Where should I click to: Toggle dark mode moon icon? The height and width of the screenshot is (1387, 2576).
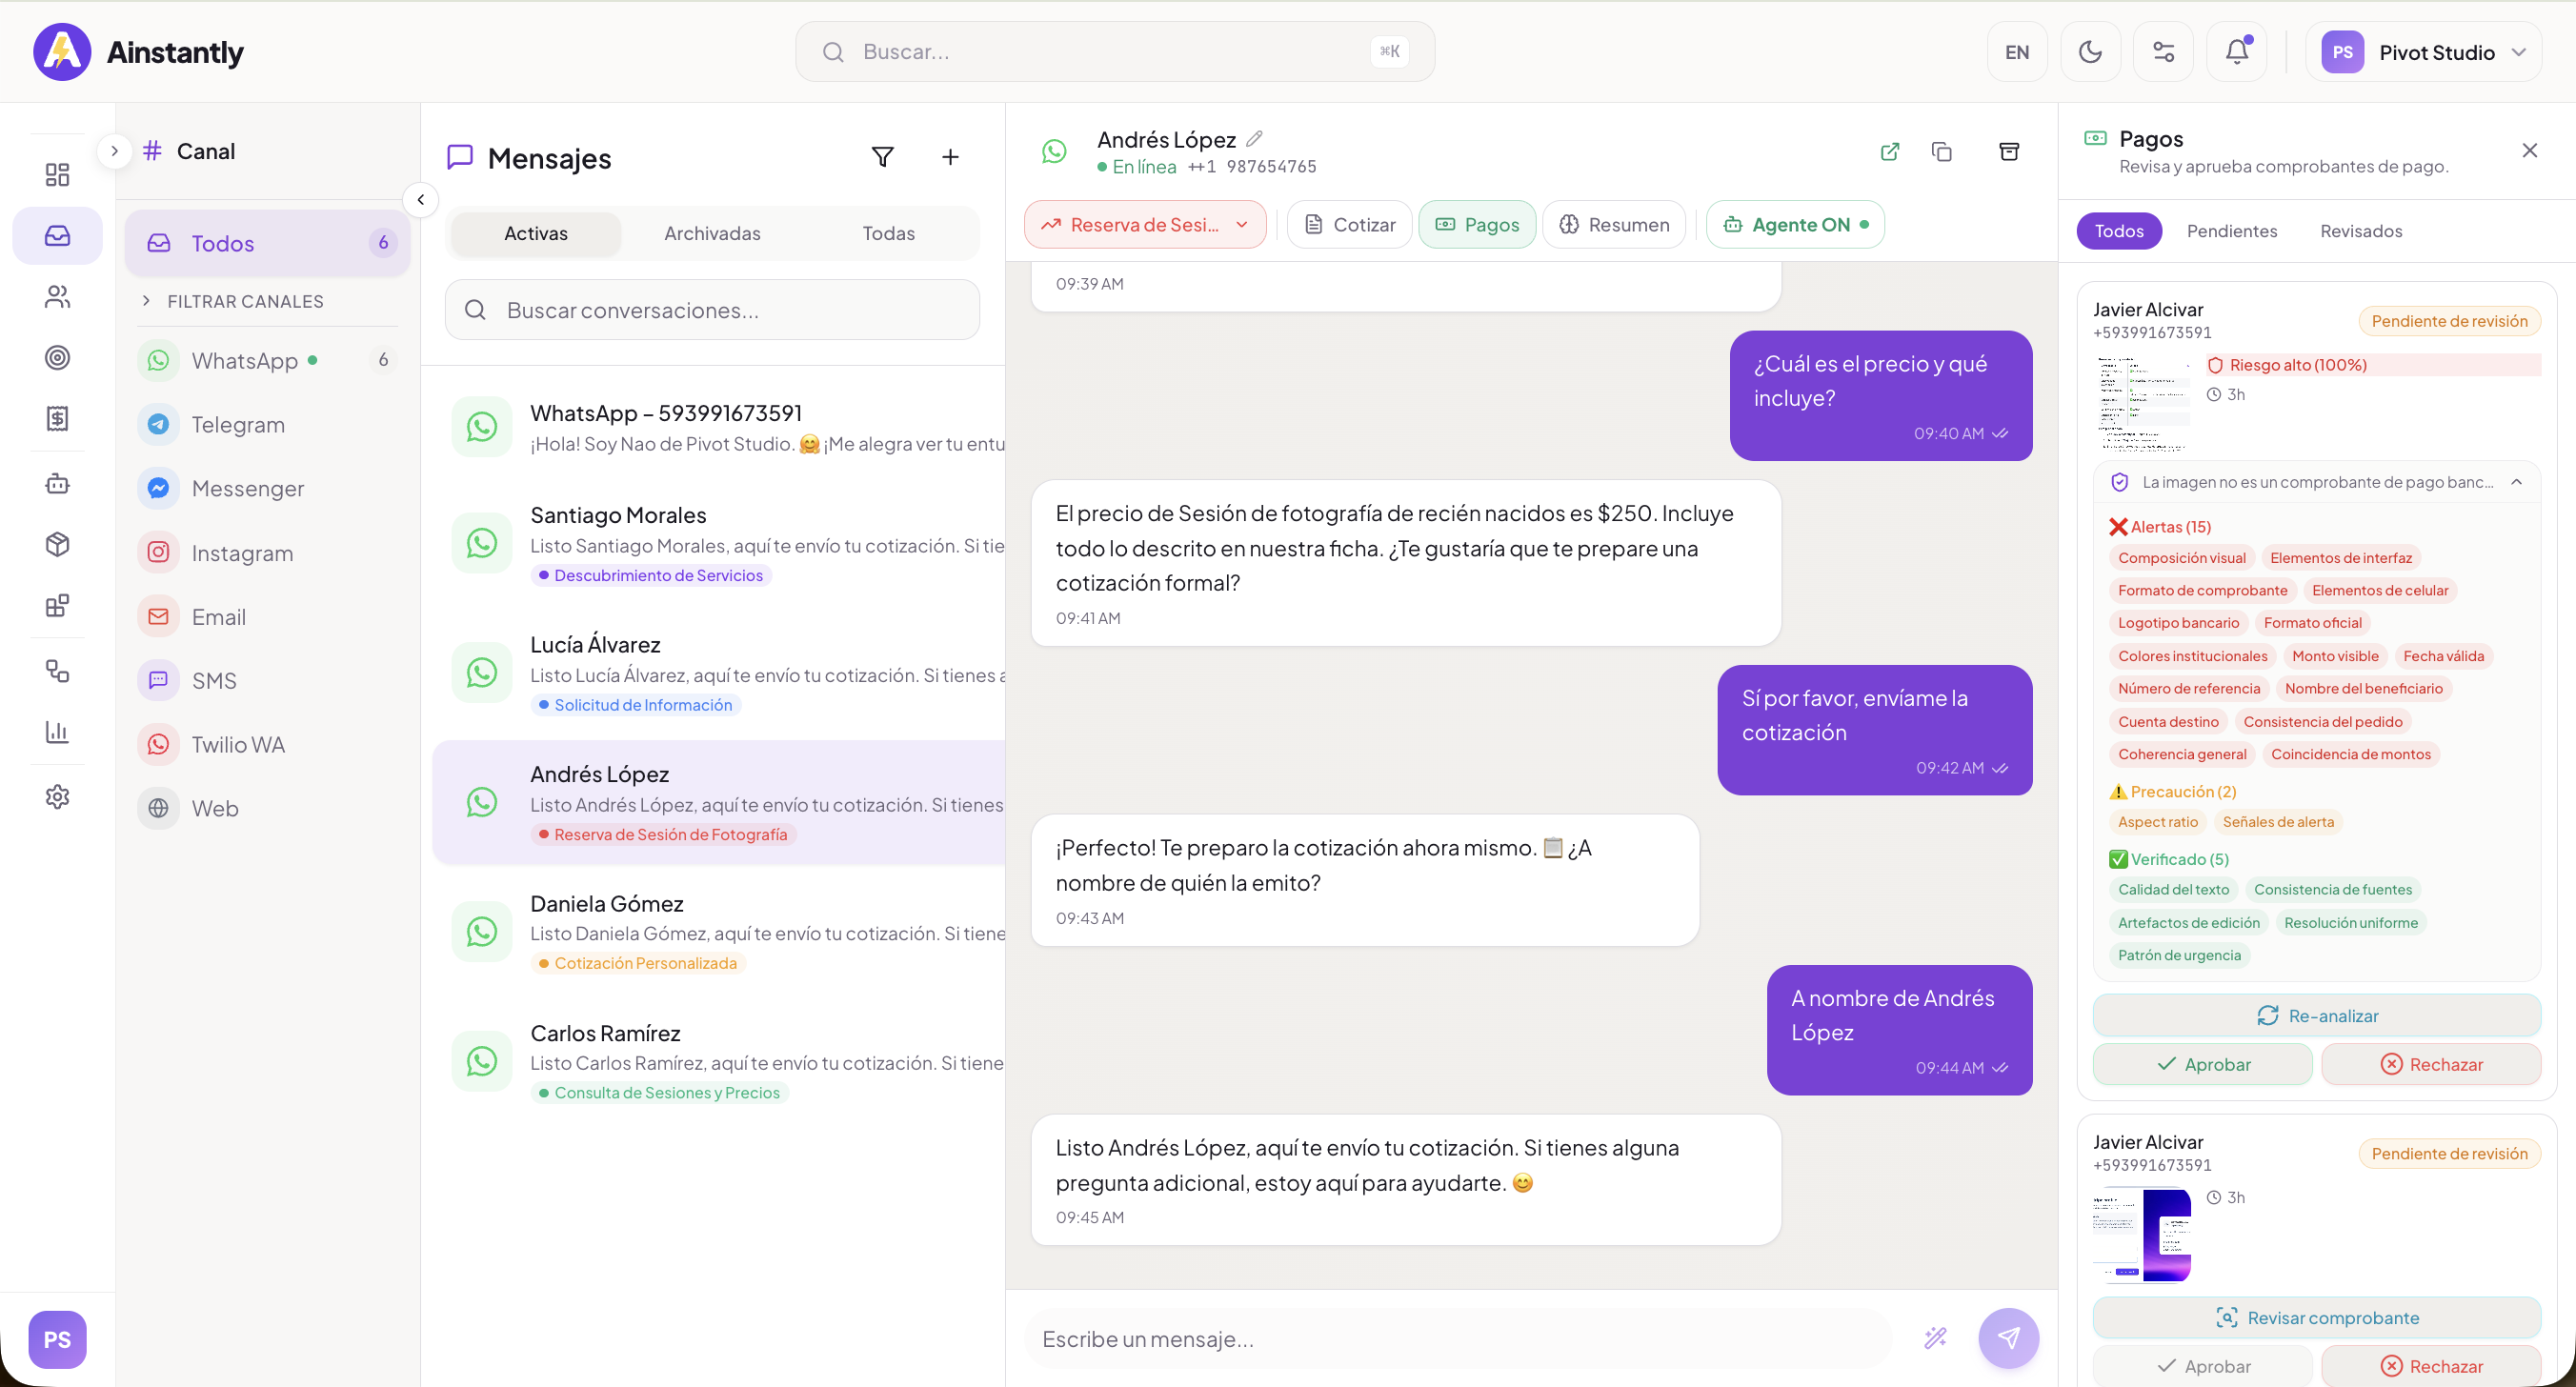2090,52
